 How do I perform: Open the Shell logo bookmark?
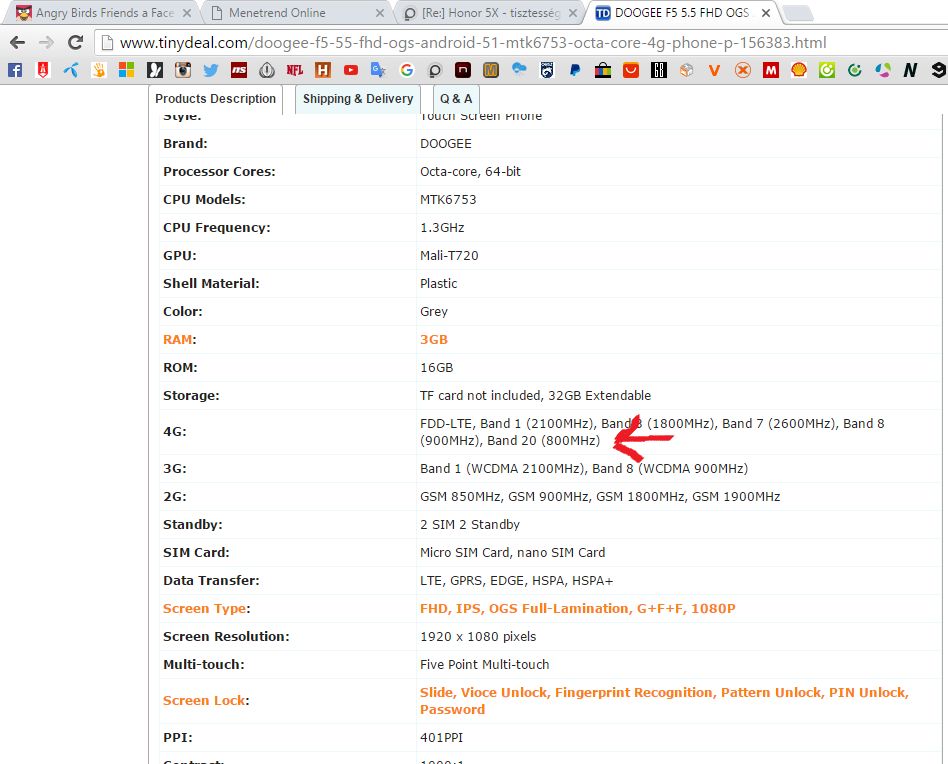[x=799, y=70]
